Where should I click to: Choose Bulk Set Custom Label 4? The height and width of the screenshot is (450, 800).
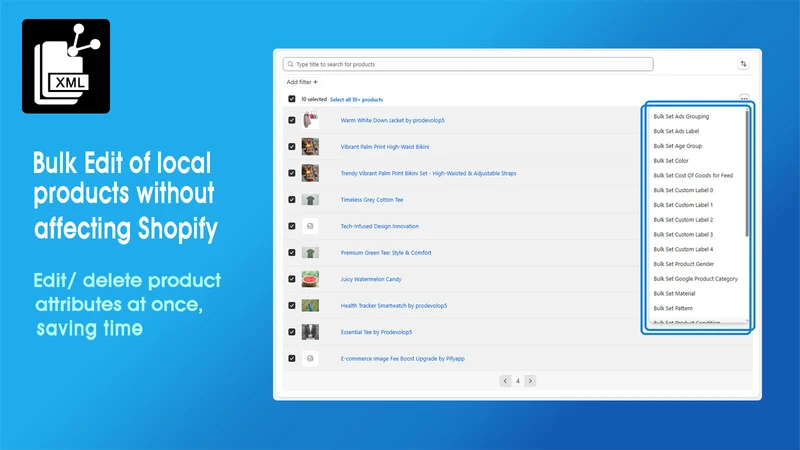[x=683, y=249]
